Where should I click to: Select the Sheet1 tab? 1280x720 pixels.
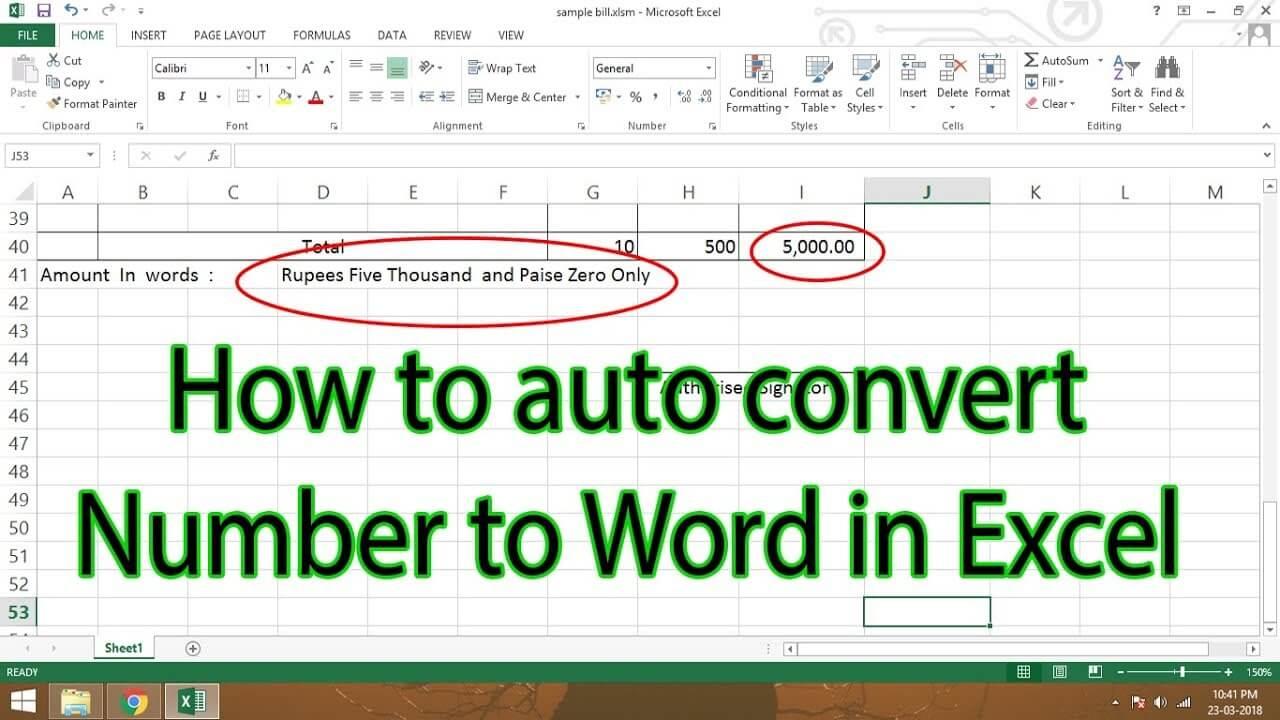[x=123, y=647]
